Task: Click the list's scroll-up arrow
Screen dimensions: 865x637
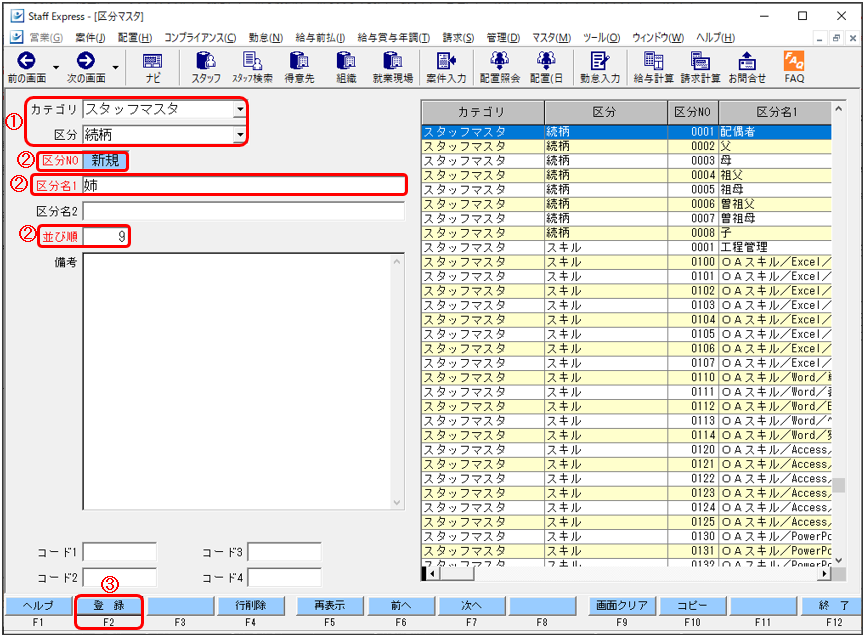Action: [839, 109]
